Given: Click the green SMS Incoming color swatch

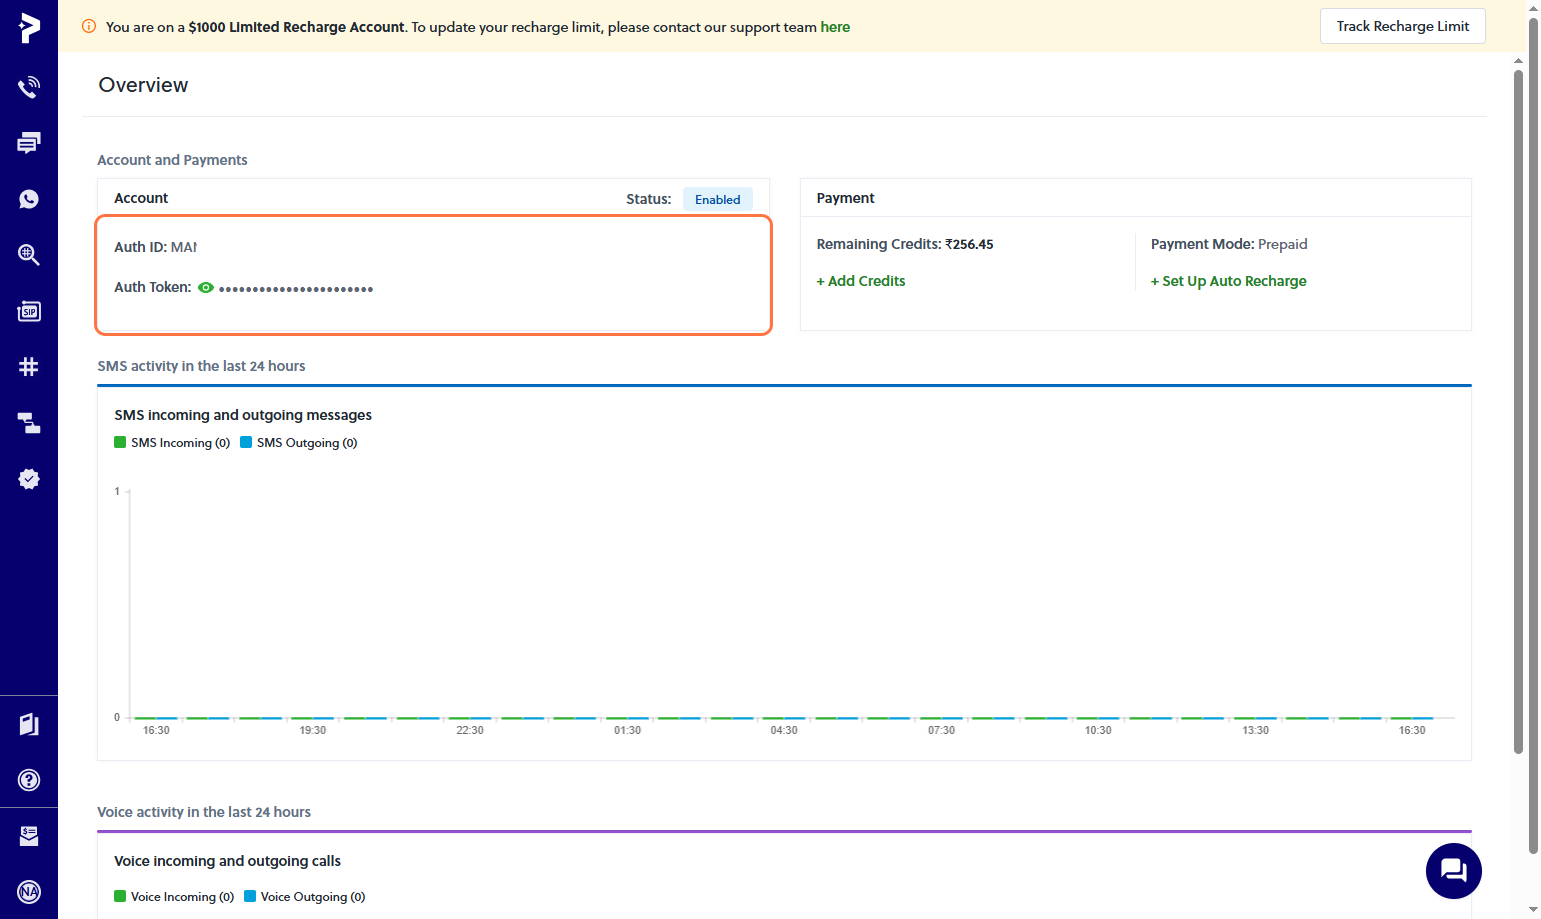Looking at the screenshot, I should pos(120,442).
